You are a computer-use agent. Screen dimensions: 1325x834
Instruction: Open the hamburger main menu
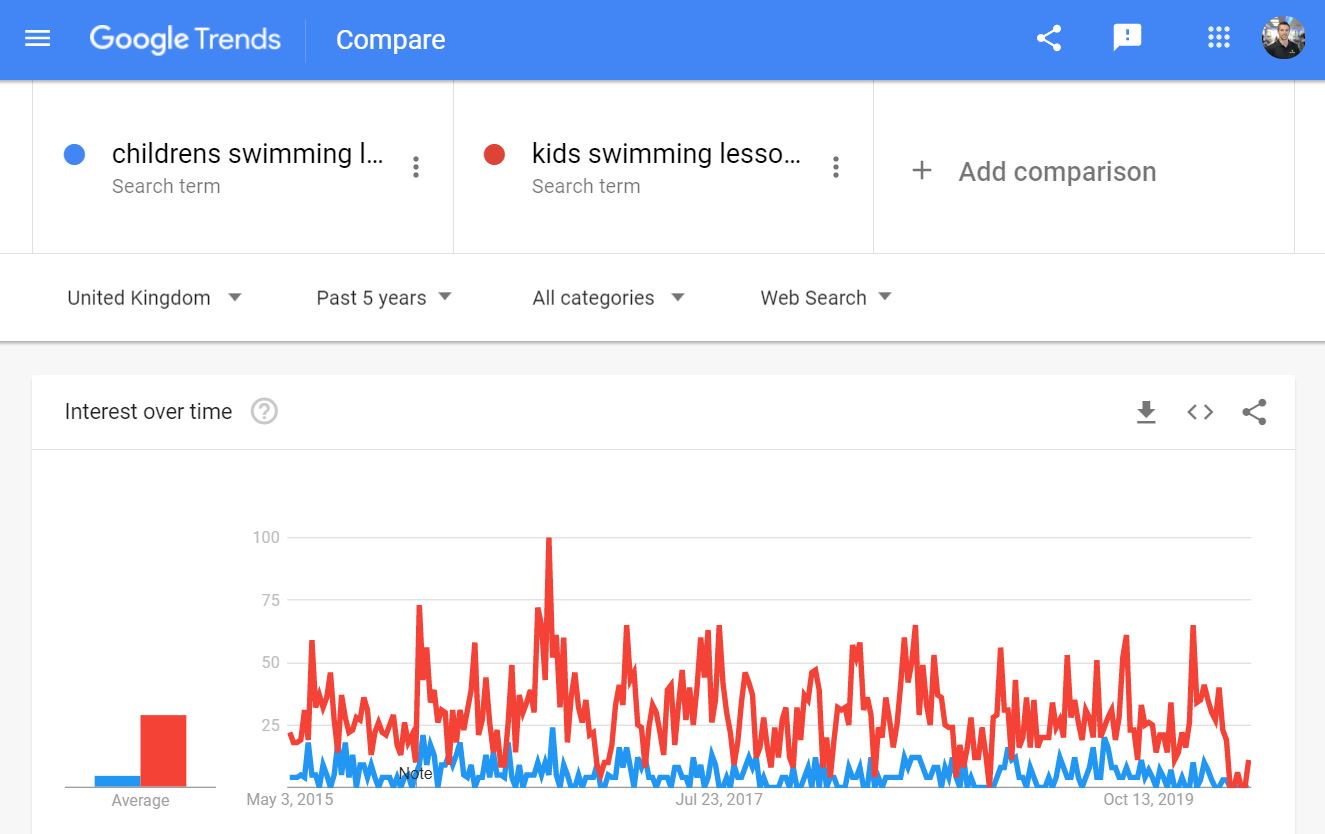point(37,39)
